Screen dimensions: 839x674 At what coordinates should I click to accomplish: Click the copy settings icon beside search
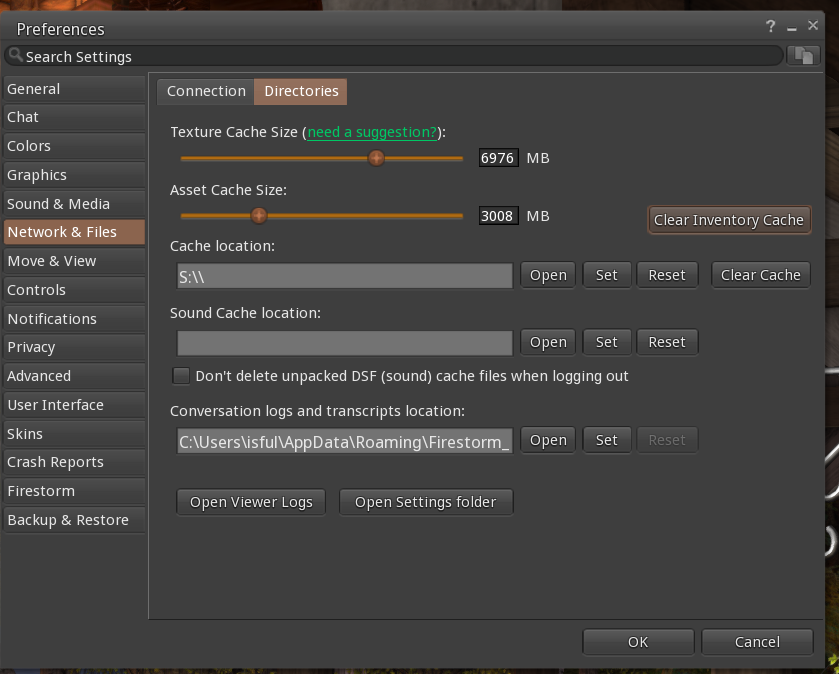click(x=803, y=56)
